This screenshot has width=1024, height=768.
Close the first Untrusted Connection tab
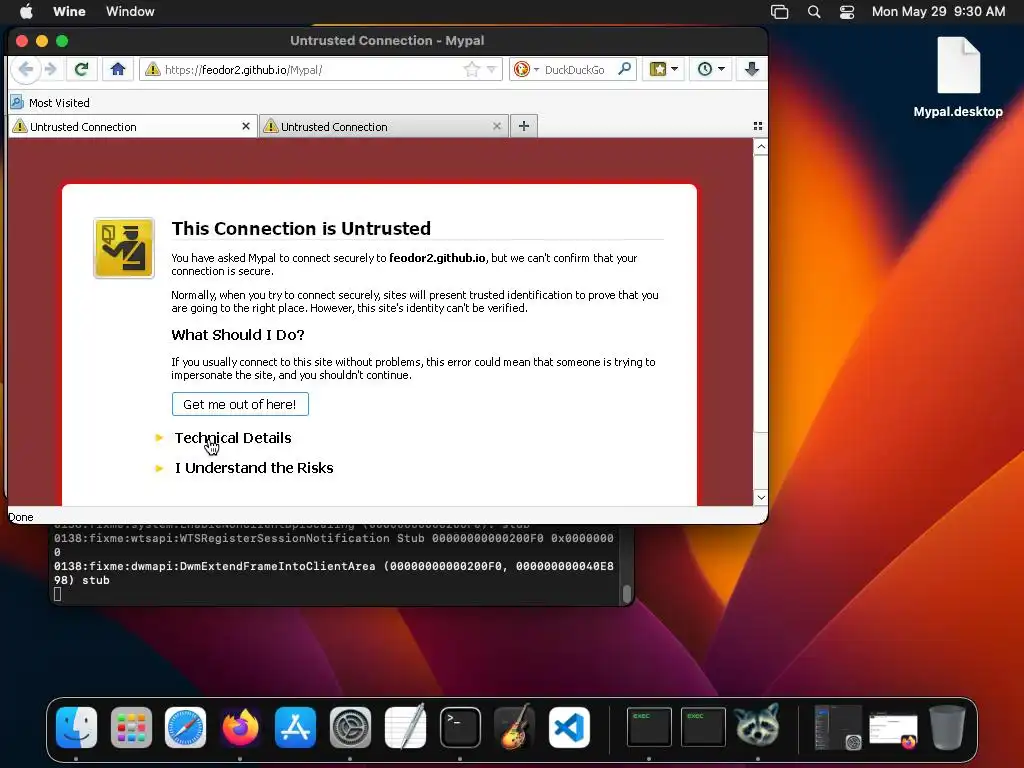point(246,126)
